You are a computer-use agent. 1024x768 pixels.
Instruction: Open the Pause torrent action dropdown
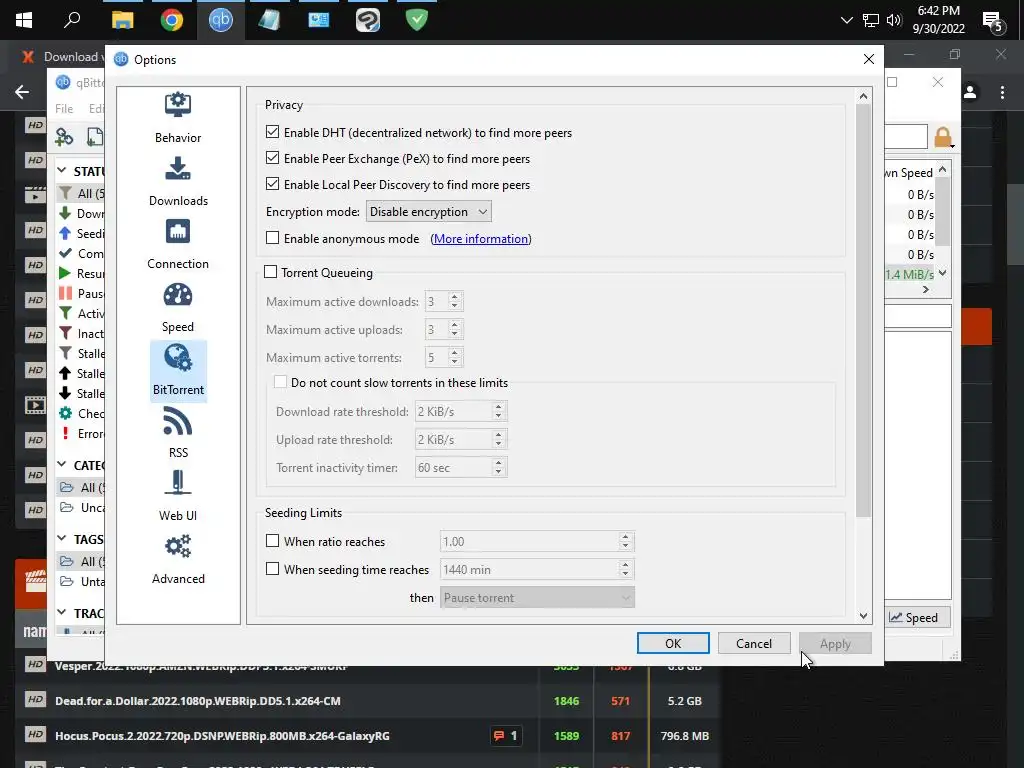click(x=537, y=598)
